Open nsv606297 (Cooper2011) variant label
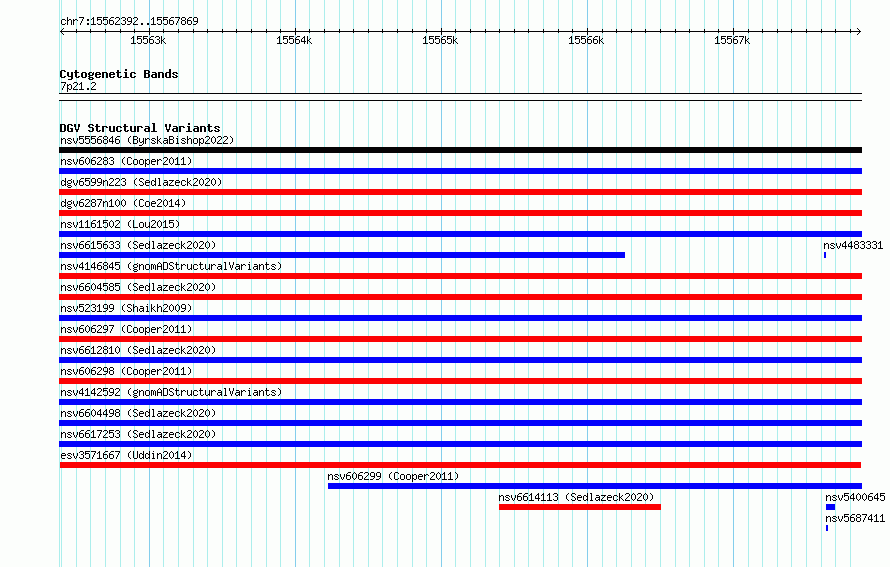 (x=126, y=329)
